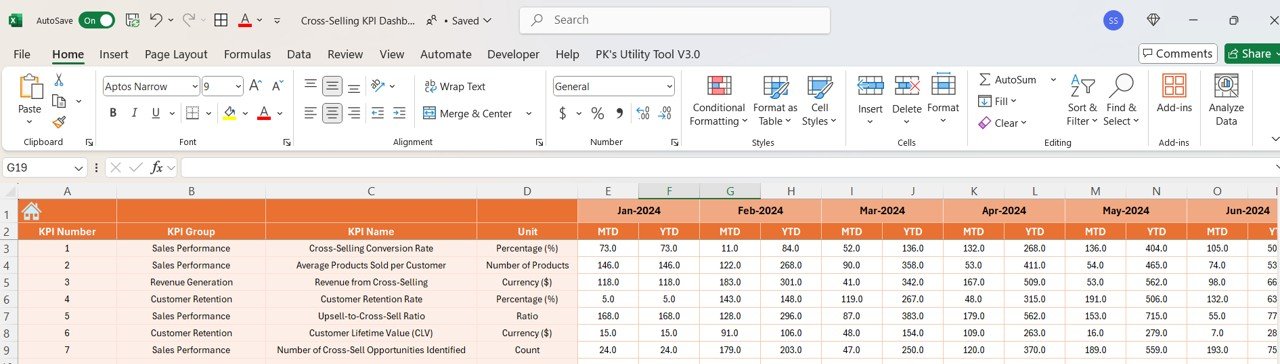
Task: Click the home icon in cell A1
Action: point(31,211)
